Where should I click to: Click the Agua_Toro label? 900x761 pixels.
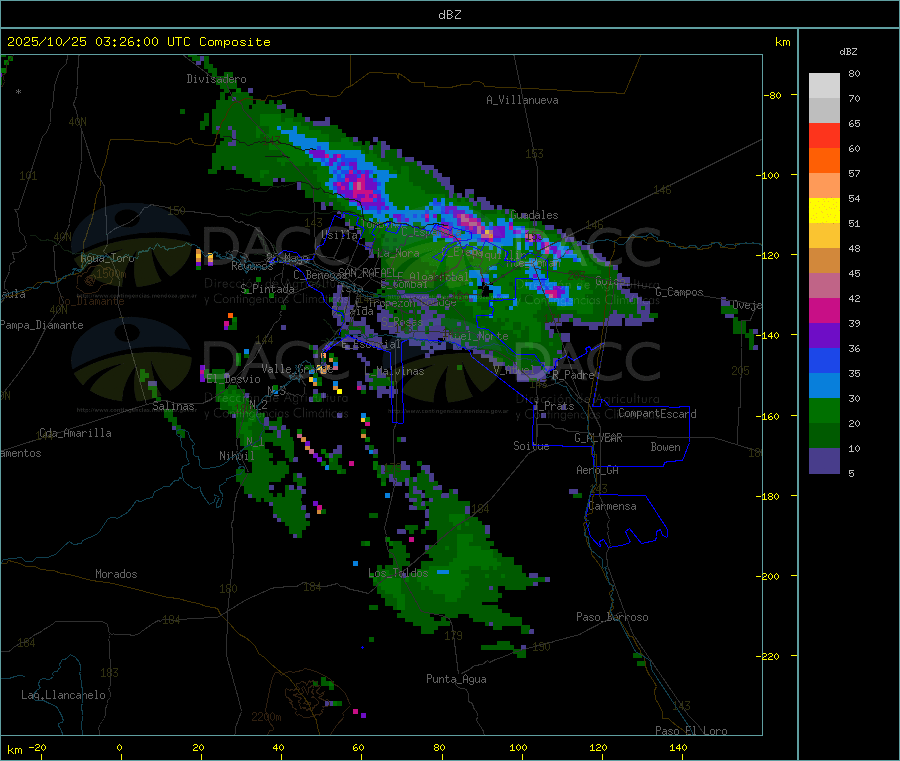(107, 258)
